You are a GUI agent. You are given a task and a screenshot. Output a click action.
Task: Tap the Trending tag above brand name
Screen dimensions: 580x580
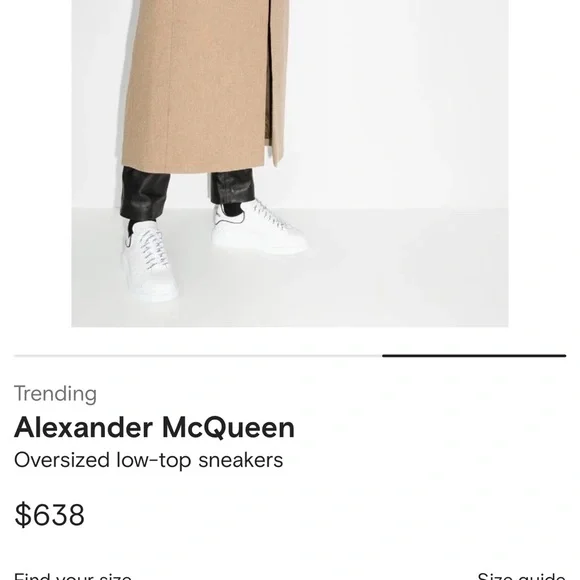click(x=55, y=394)
